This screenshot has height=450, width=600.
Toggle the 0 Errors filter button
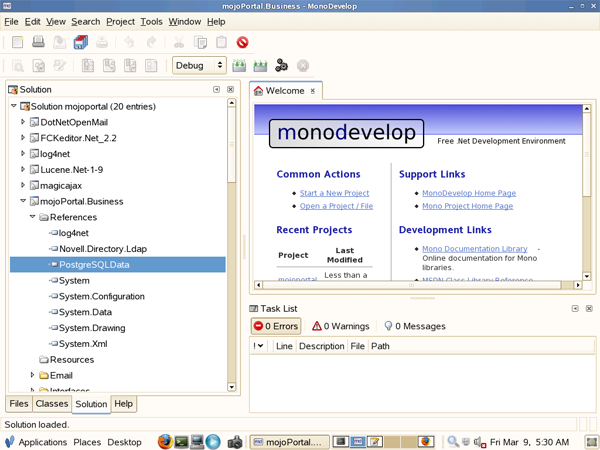pos(276,326)
